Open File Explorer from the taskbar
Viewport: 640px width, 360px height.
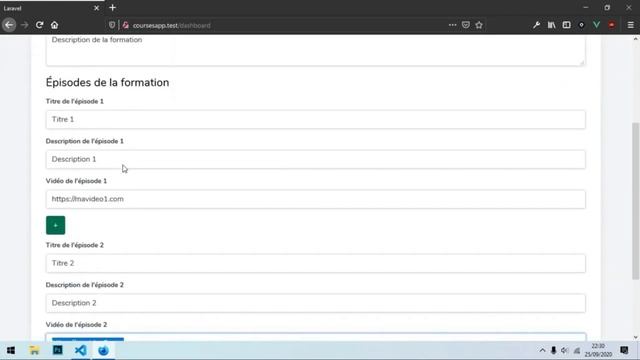(34, 351)
